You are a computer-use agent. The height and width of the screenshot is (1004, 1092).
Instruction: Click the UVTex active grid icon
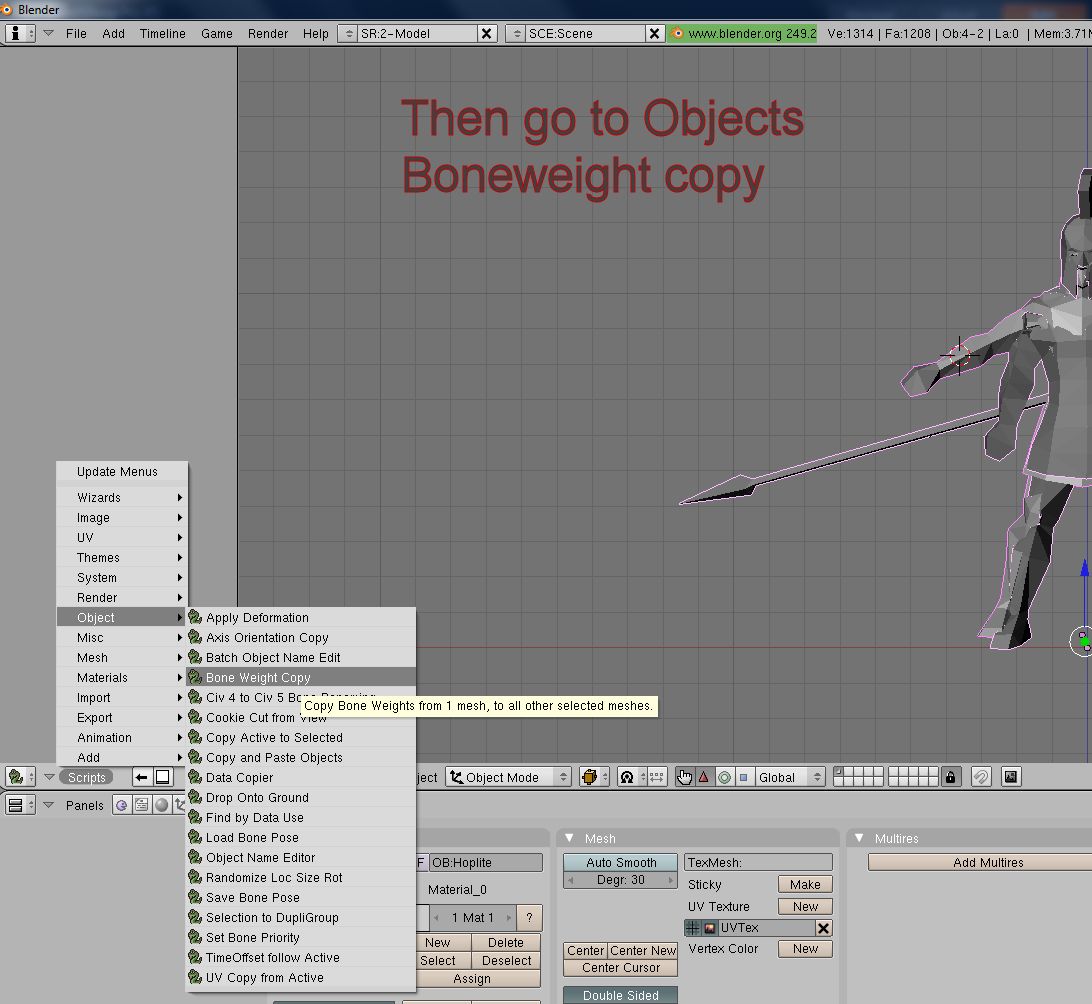693,928
